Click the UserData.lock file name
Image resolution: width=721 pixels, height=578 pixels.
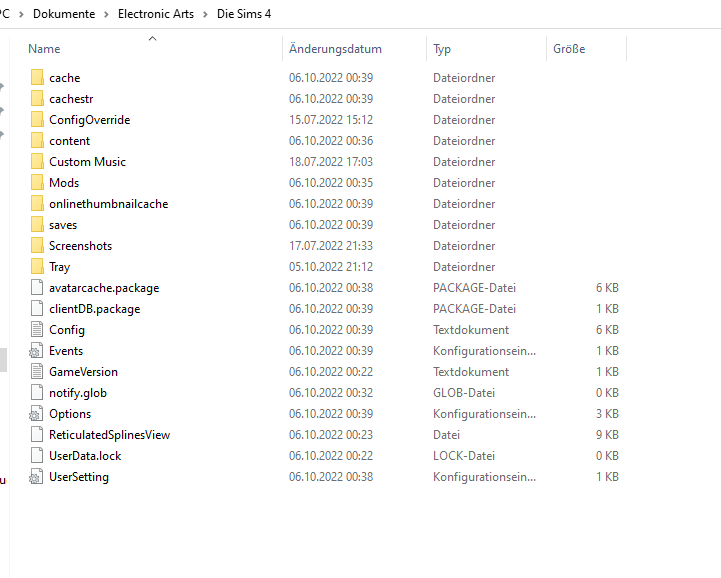[85, 456]
